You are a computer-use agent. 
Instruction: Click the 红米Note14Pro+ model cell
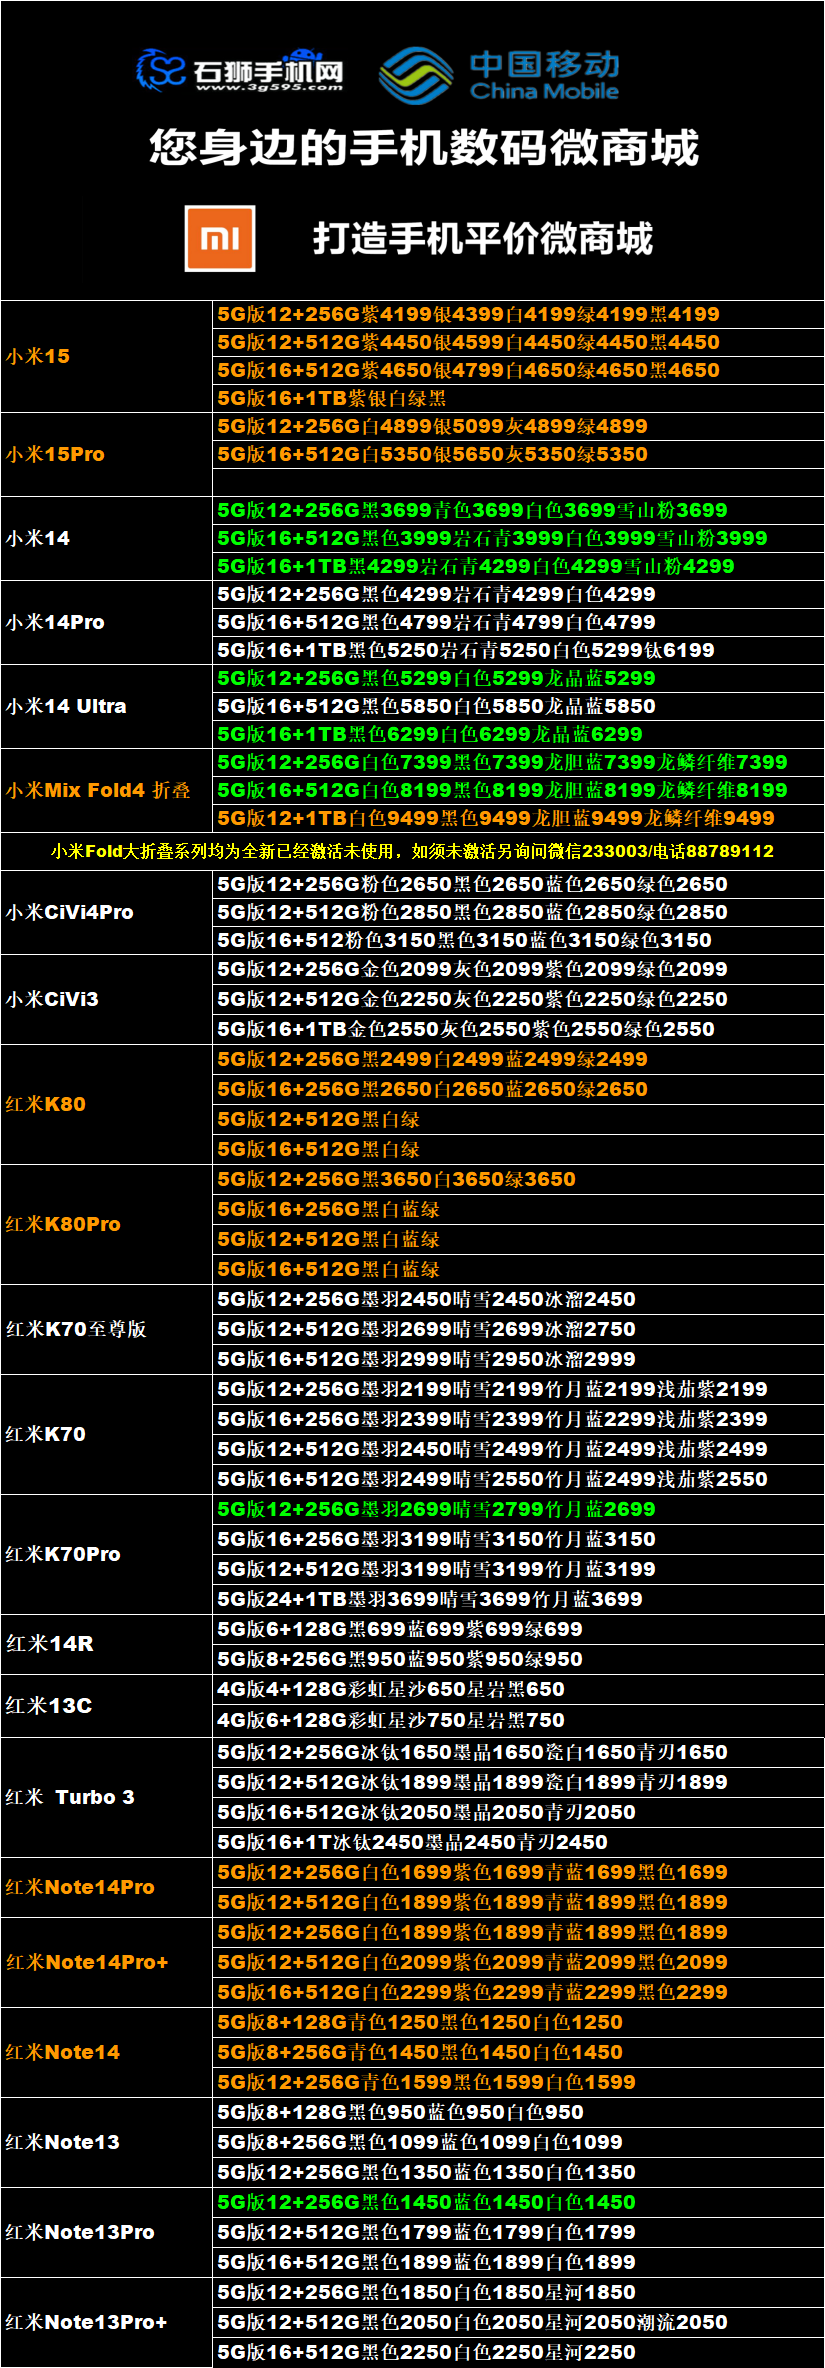coord(107,1962)
